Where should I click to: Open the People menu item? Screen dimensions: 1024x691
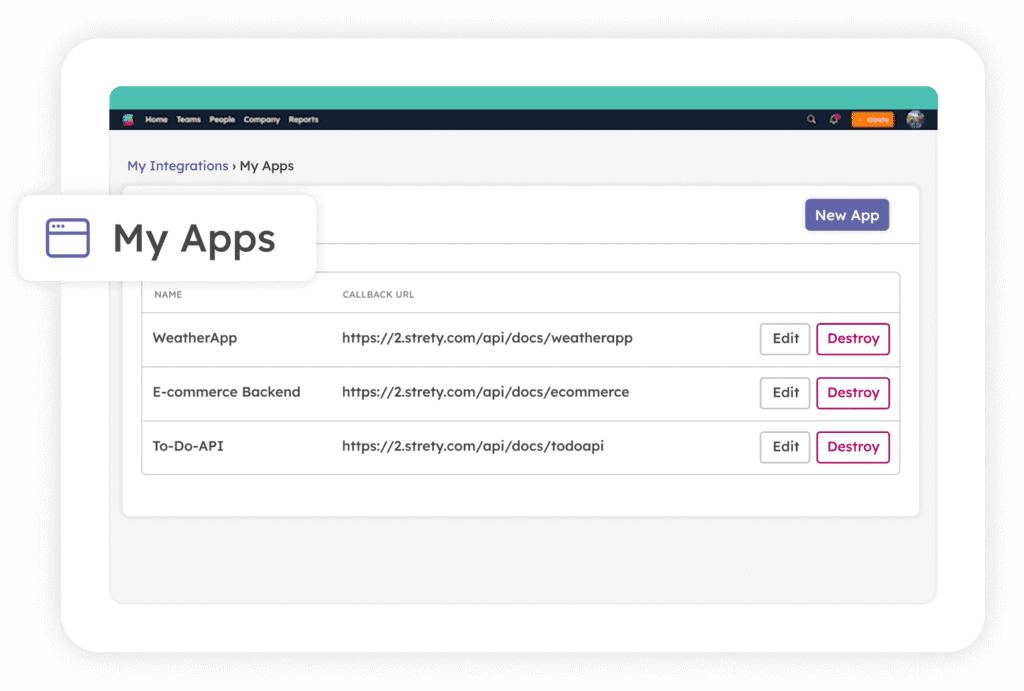click(222, 120)
